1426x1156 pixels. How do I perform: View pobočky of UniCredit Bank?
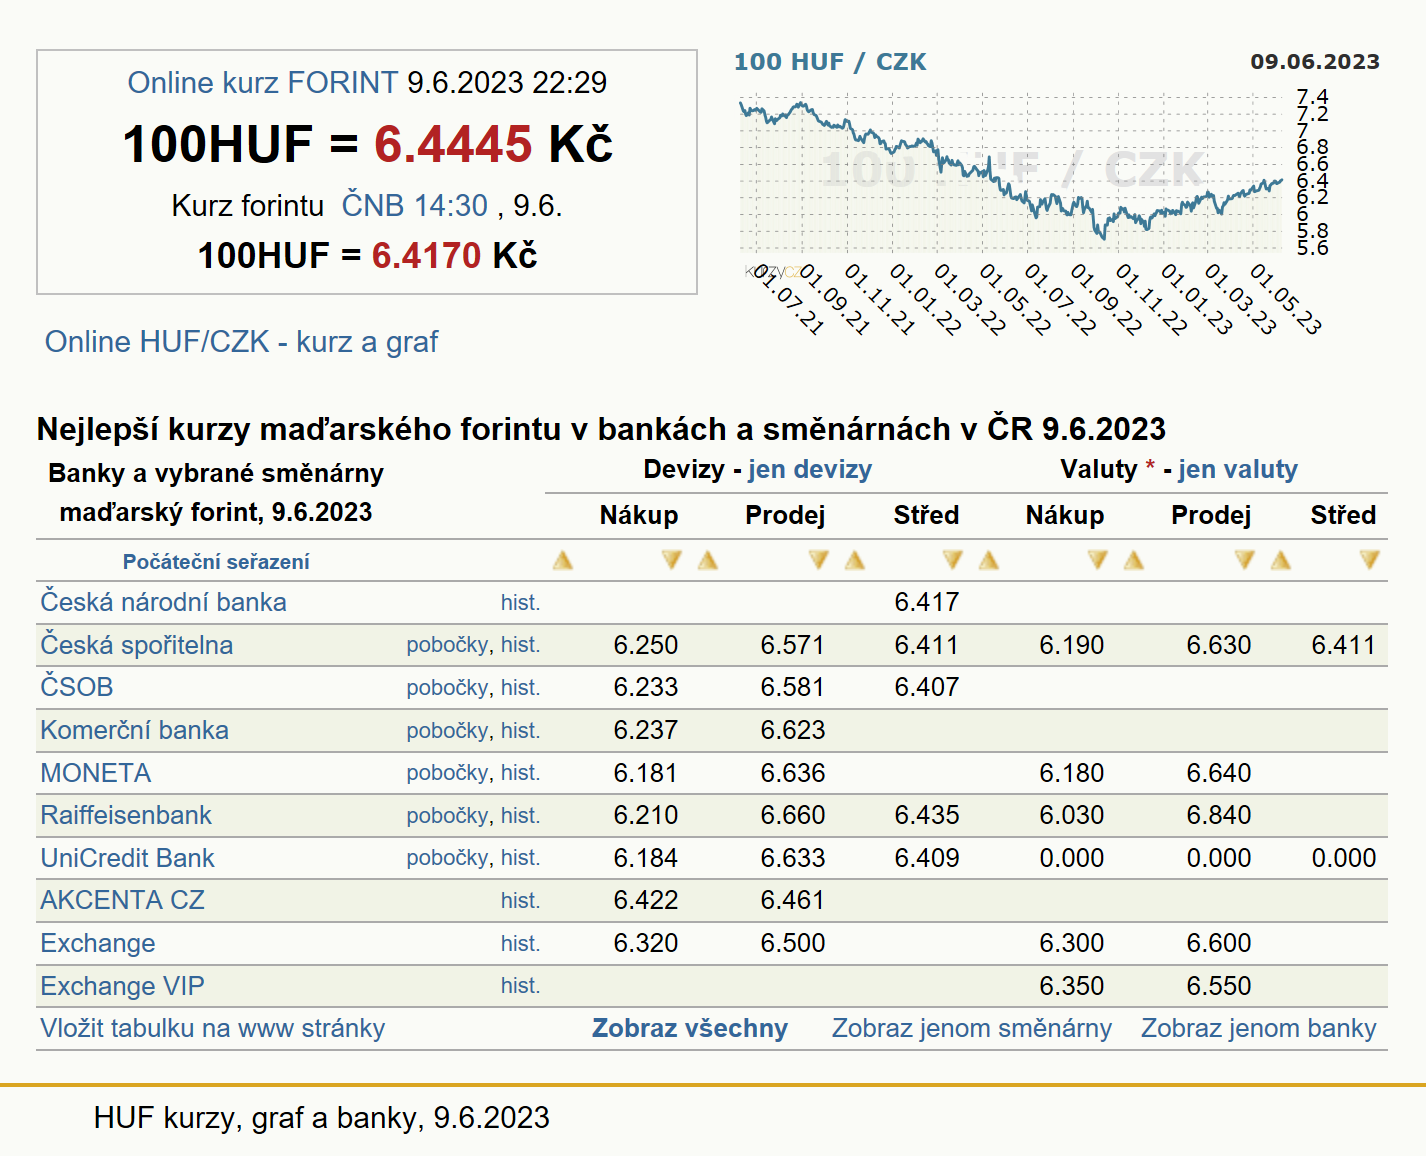(x=447, y=858)
